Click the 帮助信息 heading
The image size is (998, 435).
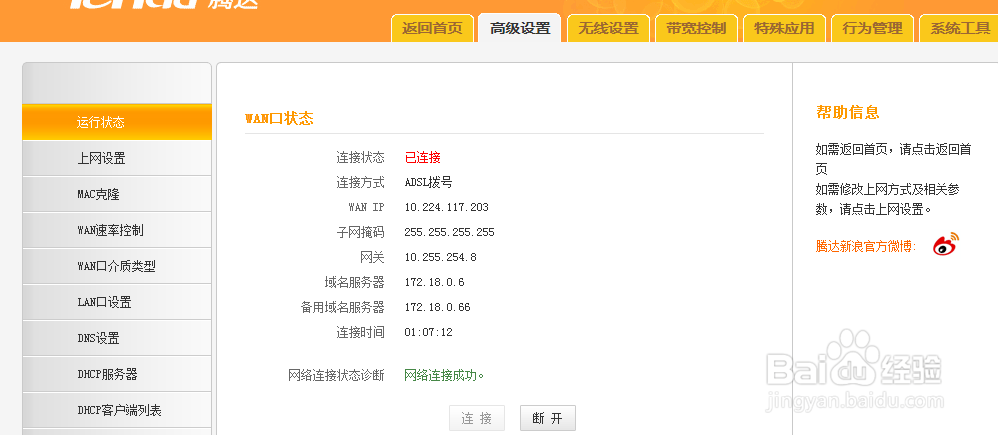pos(847,112)
